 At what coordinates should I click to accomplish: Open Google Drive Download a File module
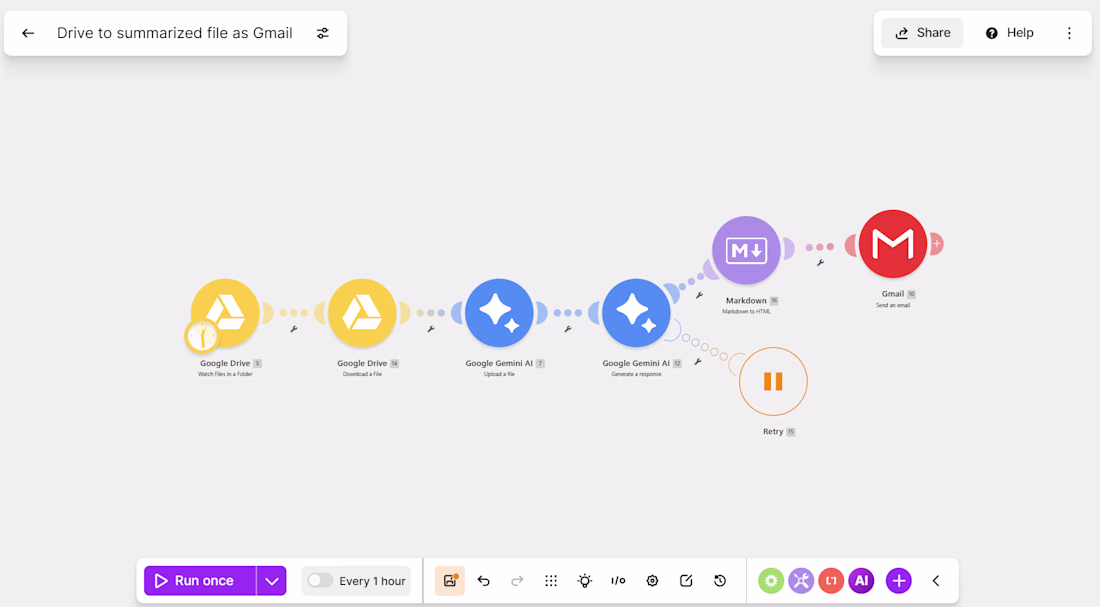(x=362, y=313)
